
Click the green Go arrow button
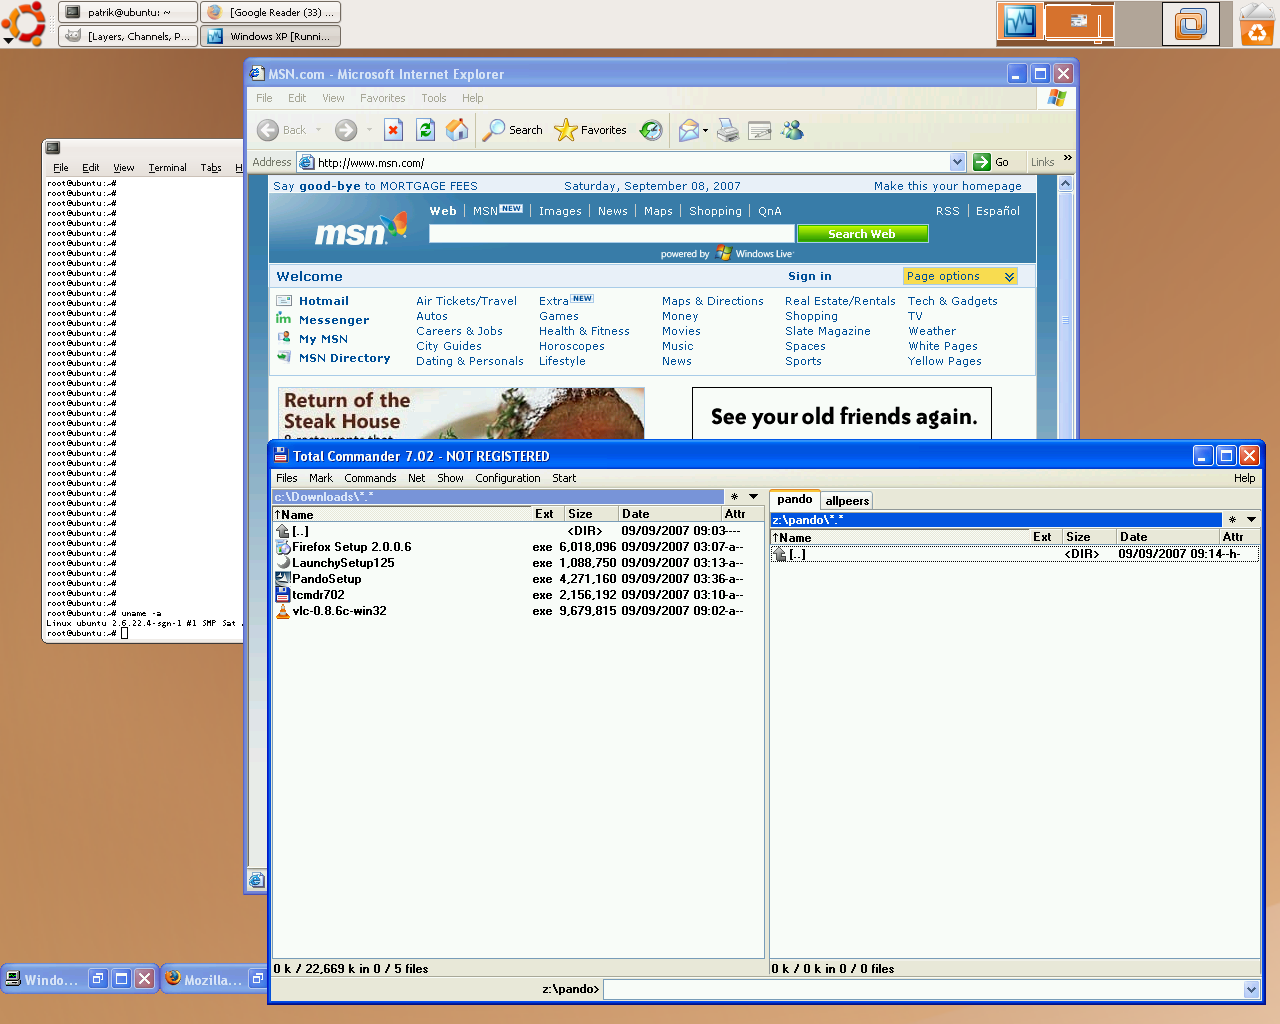click(x=982, y=162)
